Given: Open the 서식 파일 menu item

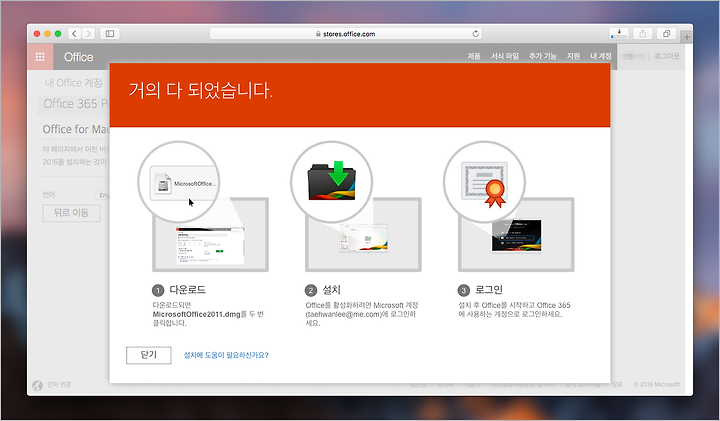Looking at the screenshot, I should (505, 56).
